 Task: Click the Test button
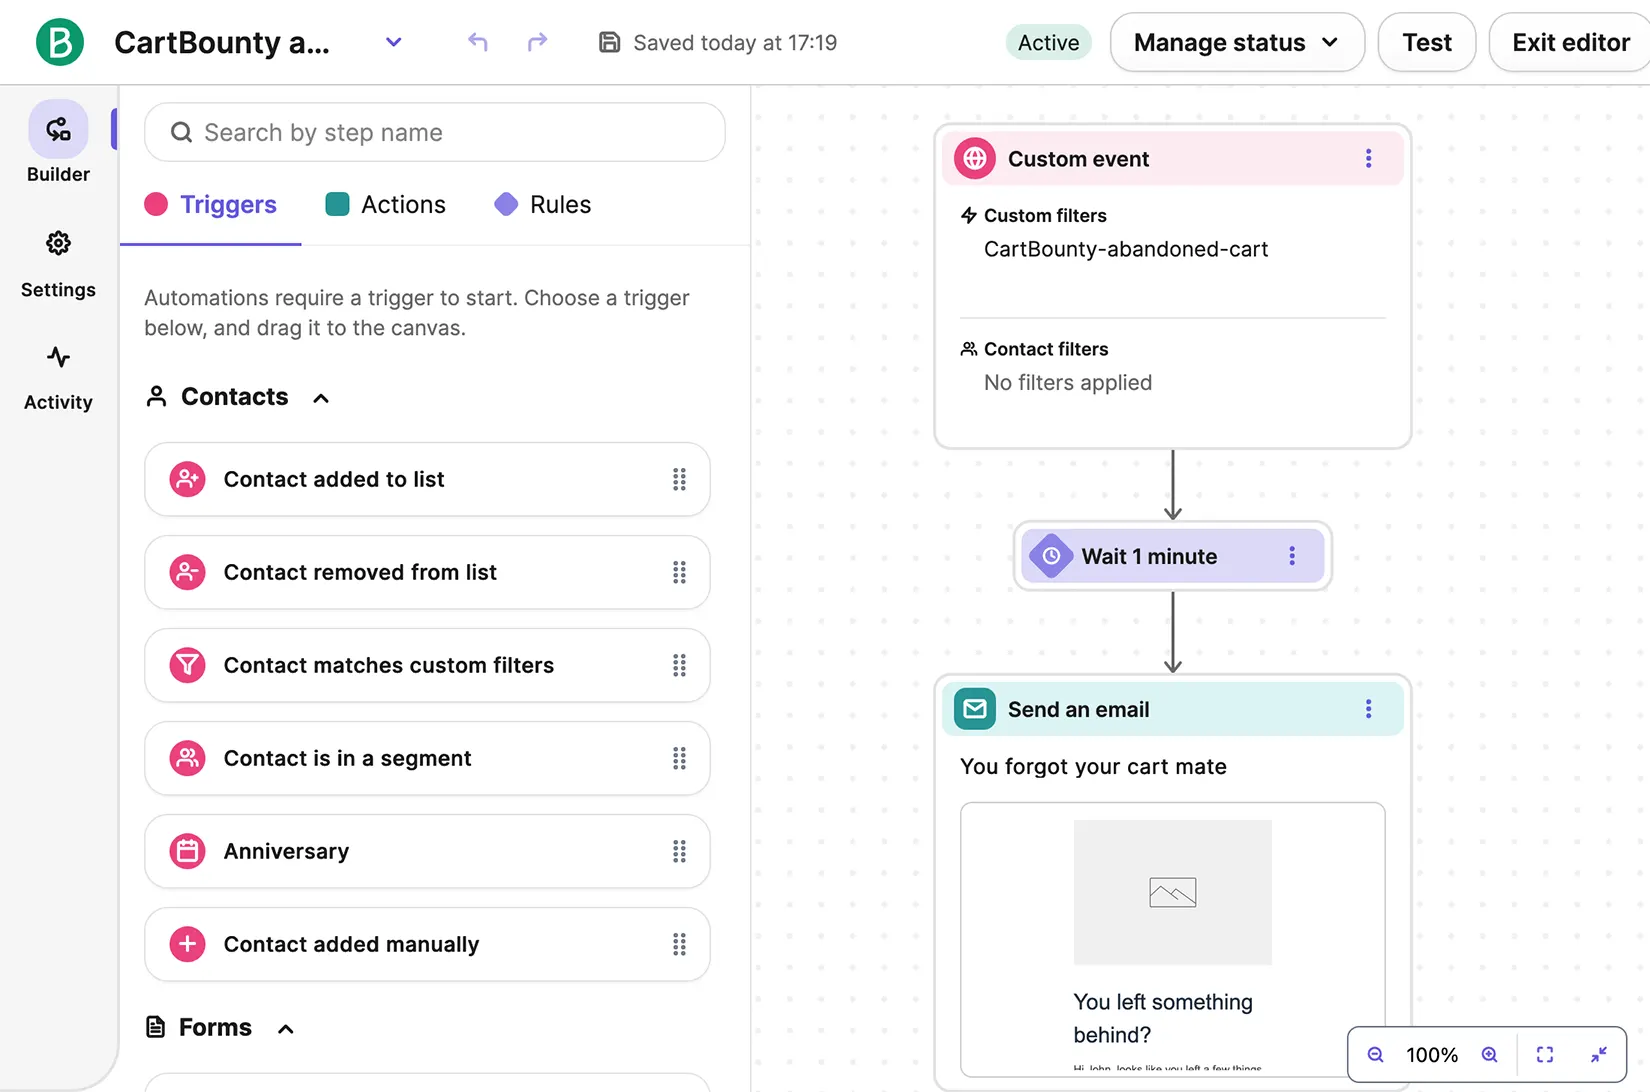coord(1426,42)
